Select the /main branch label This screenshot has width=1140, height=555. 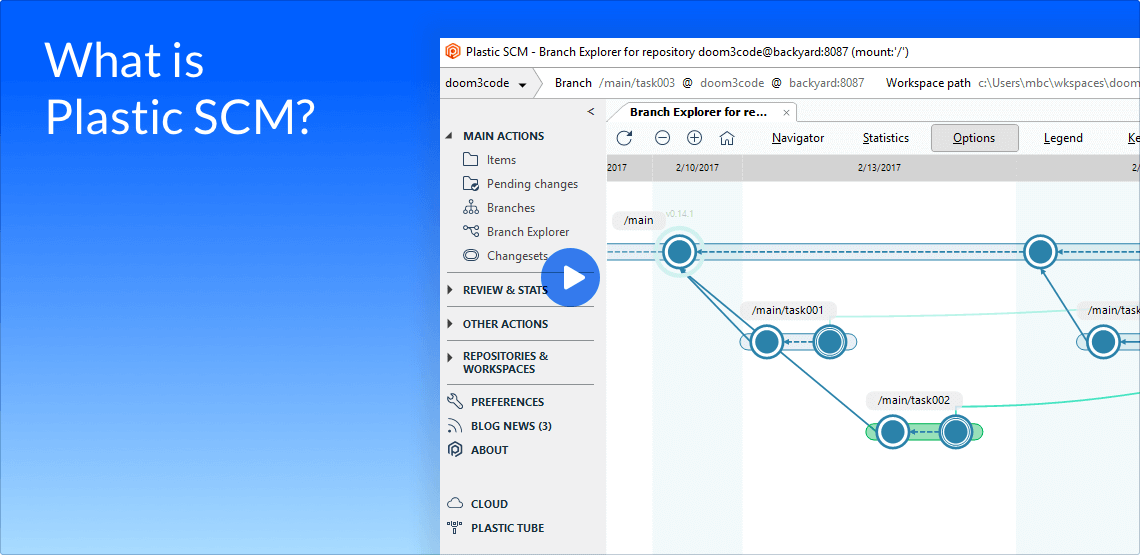tap(638, 220)
